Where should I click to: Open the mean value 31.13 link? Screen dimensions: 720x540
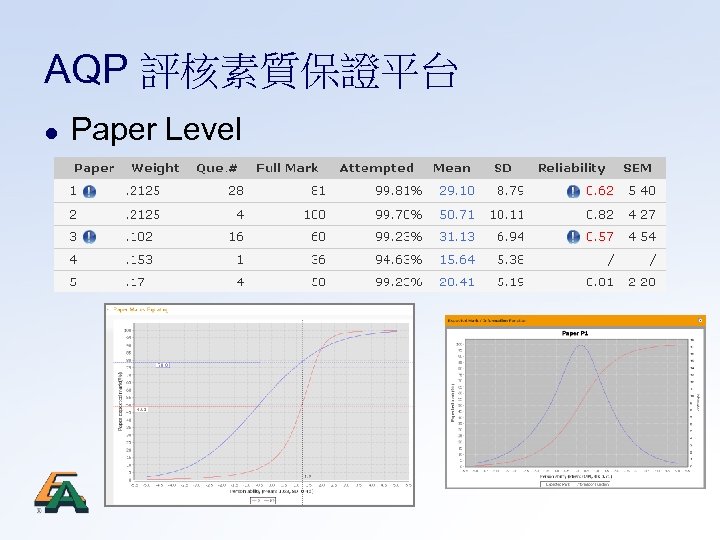point(456,236)
